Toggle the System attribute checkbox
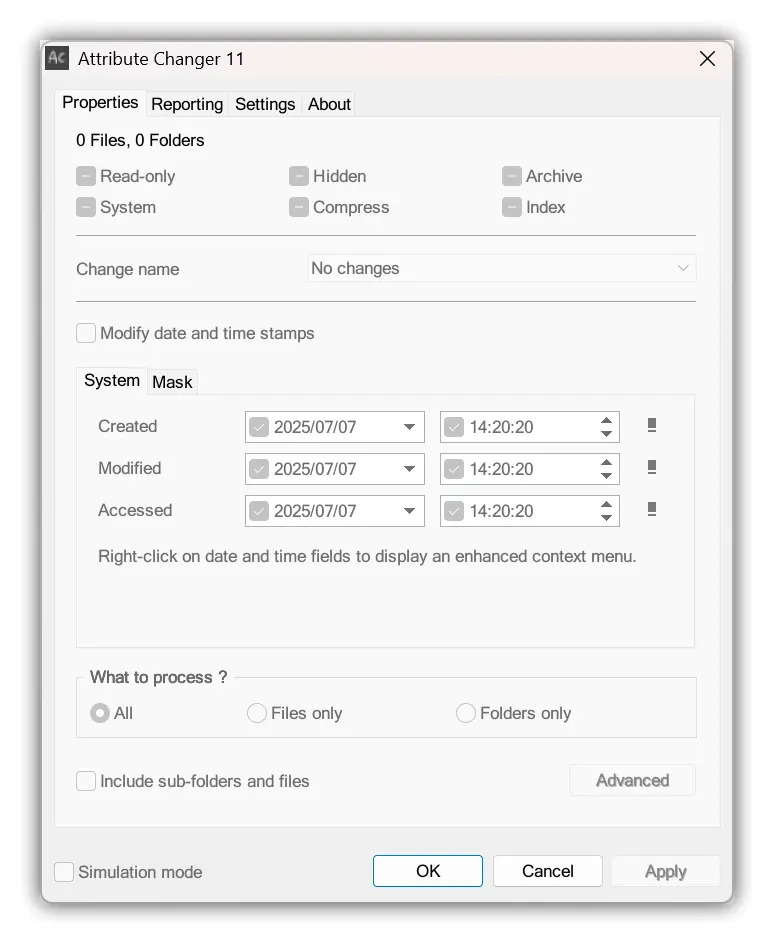Image resolution: width=774 pixels, height=944 pixels. [86, 207]
